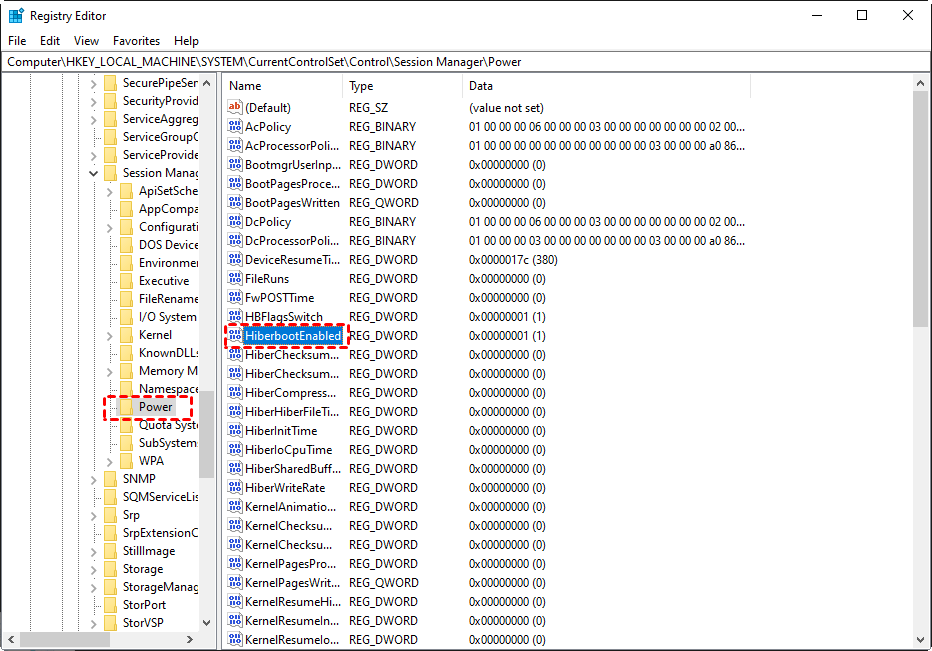Expand the Srp key arrow
The height and width of the screenshot is (651, 932).
coord(93,515)
